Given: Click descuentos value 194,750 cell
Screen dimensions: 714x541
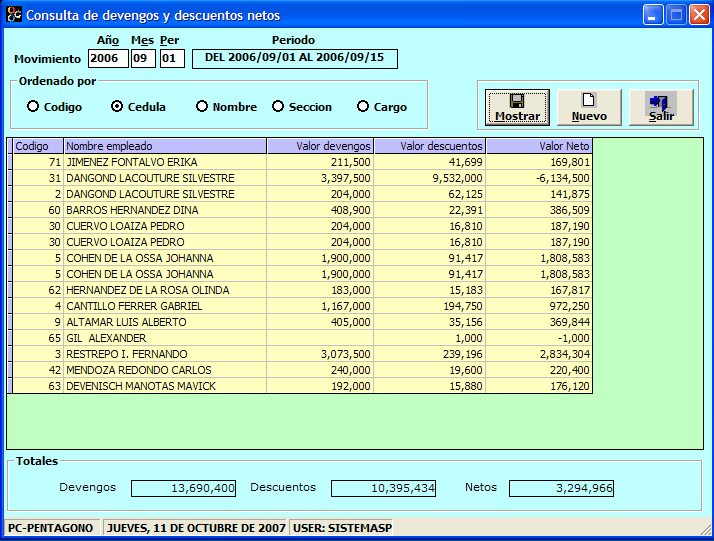Looking at the screenshot, I should [x=430, y=306].
